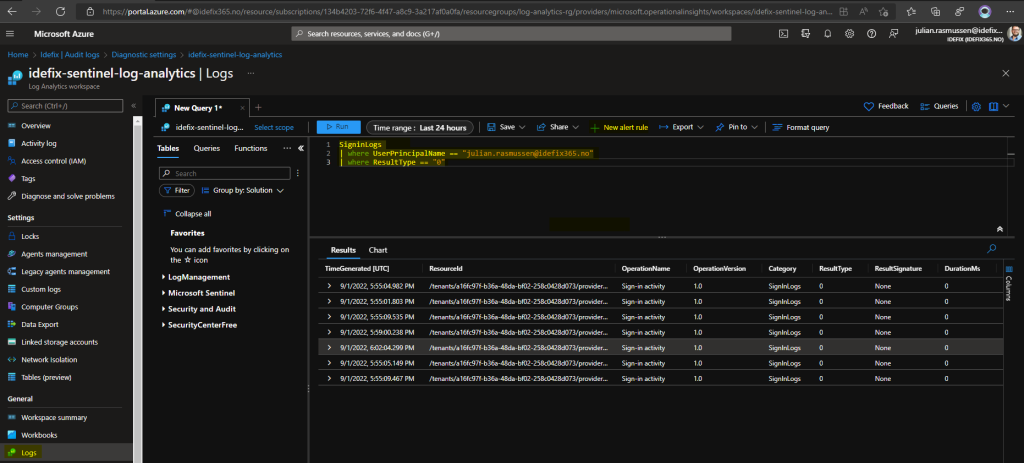Image resolution: width=1024 pixels, height=463 pixels.
Task: Open the Group by: Solution dropdown
Action: [x=242, y=191]
